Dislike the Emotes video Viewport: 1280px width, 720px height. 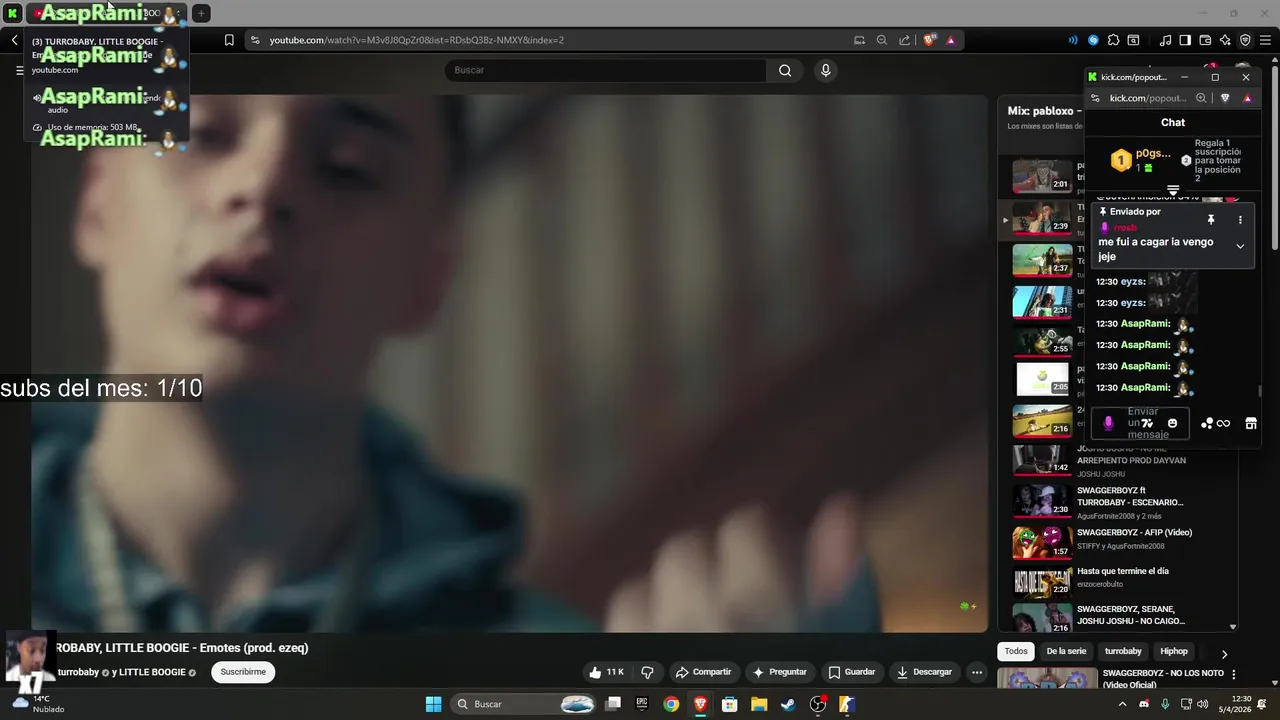(x=647, y=672)
